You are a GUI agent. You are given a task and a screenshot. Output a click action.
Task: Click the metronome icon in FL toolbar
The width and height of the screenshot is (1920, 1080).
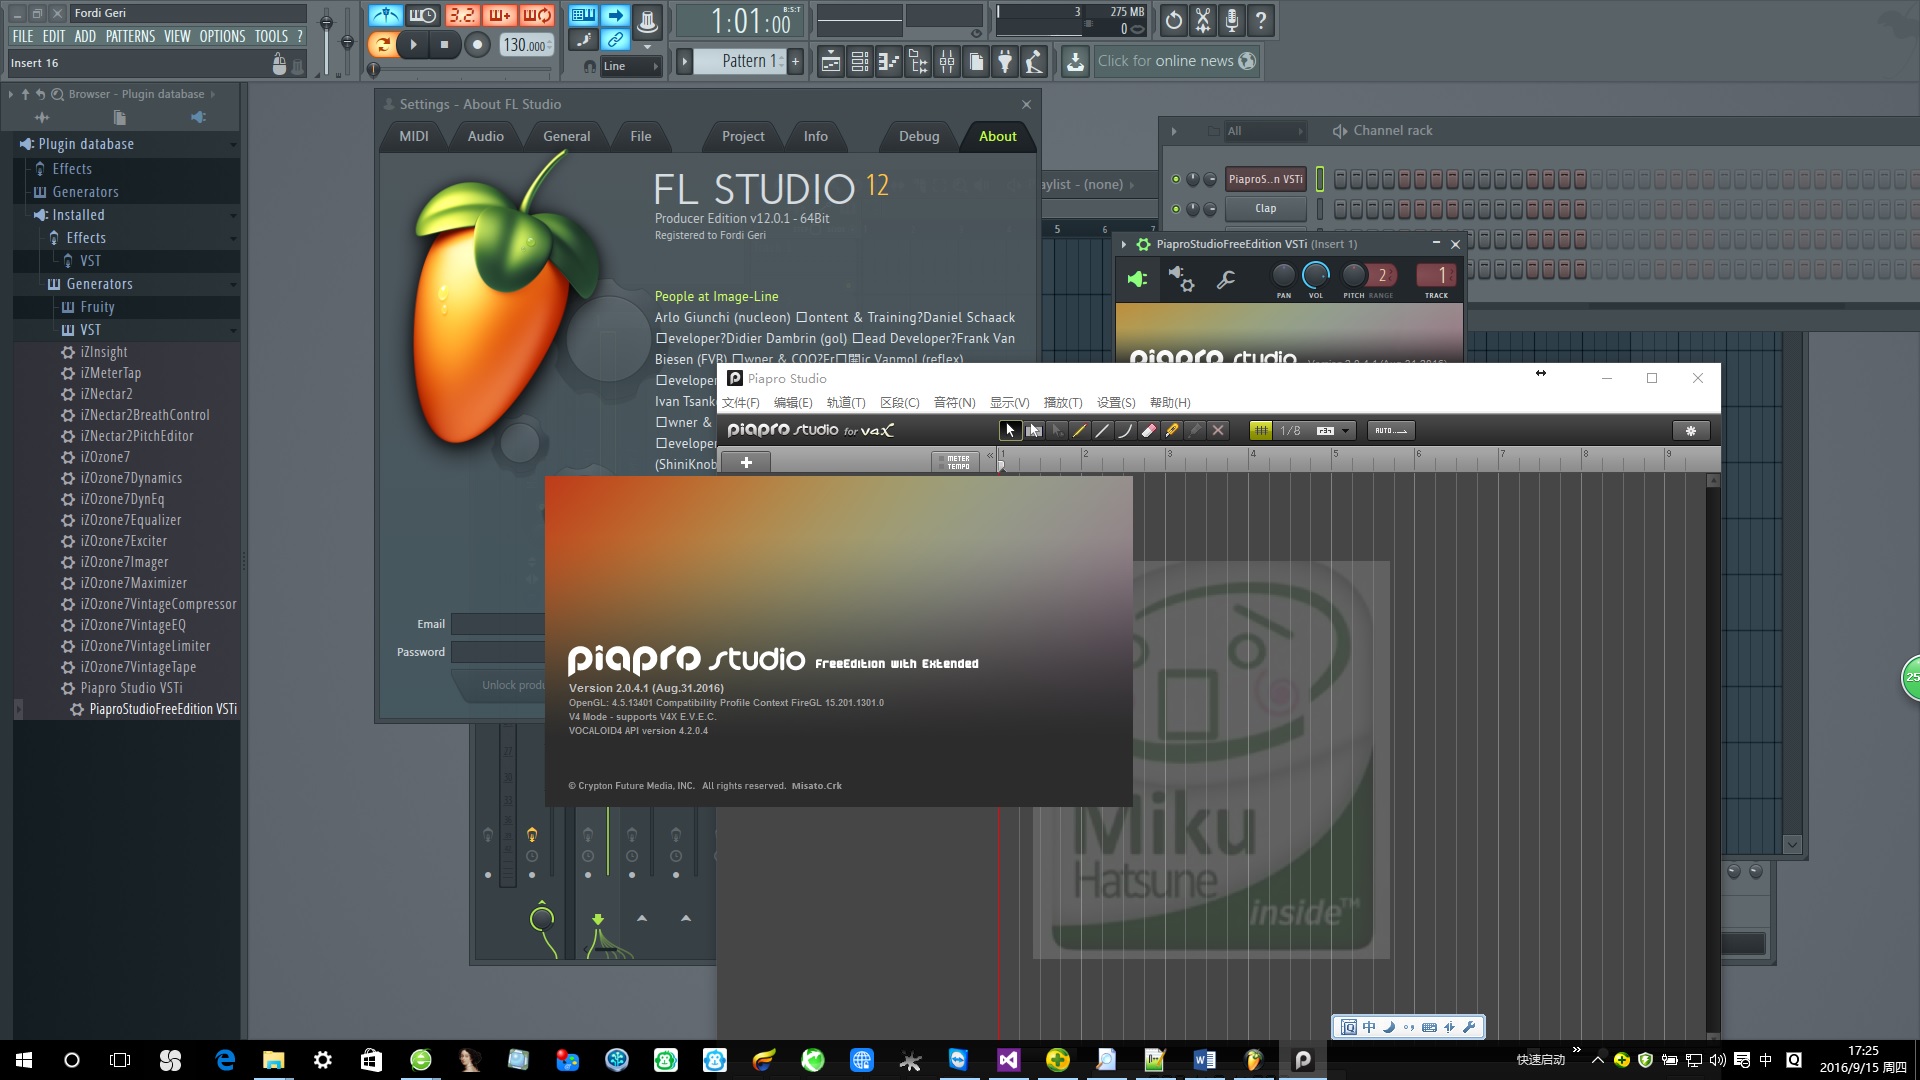pos(385,15)
